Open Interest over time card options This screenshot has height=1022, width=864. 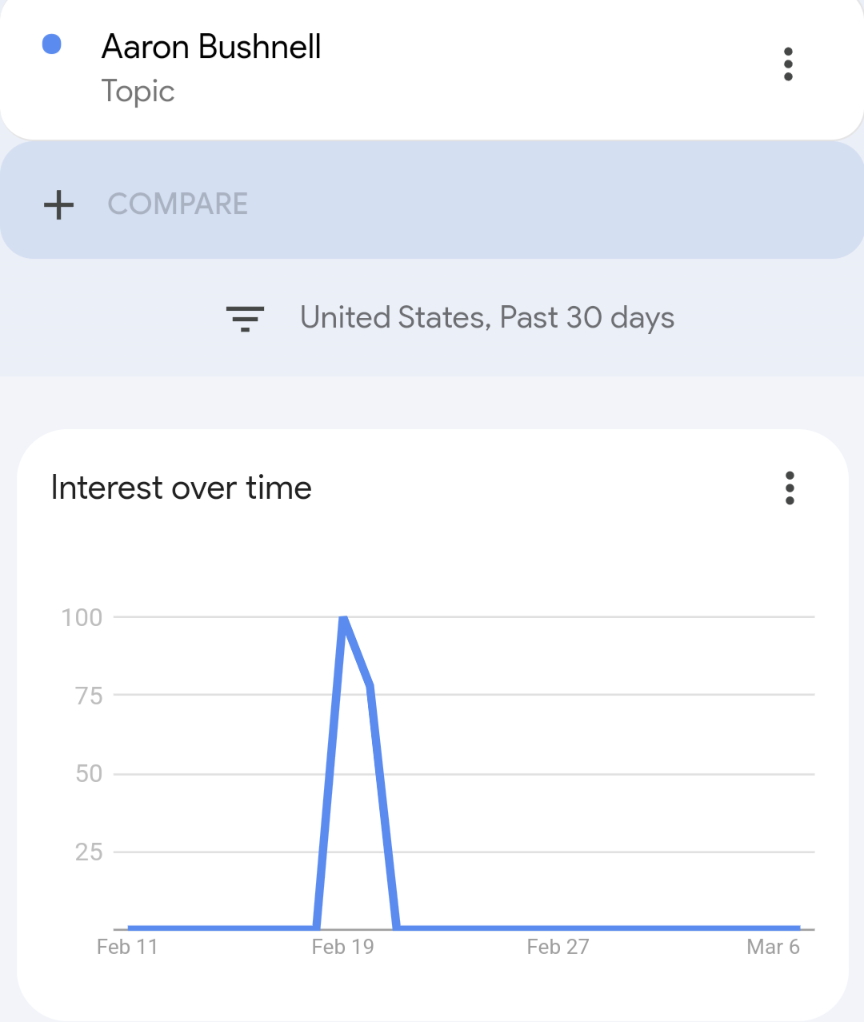pos(789,488)
